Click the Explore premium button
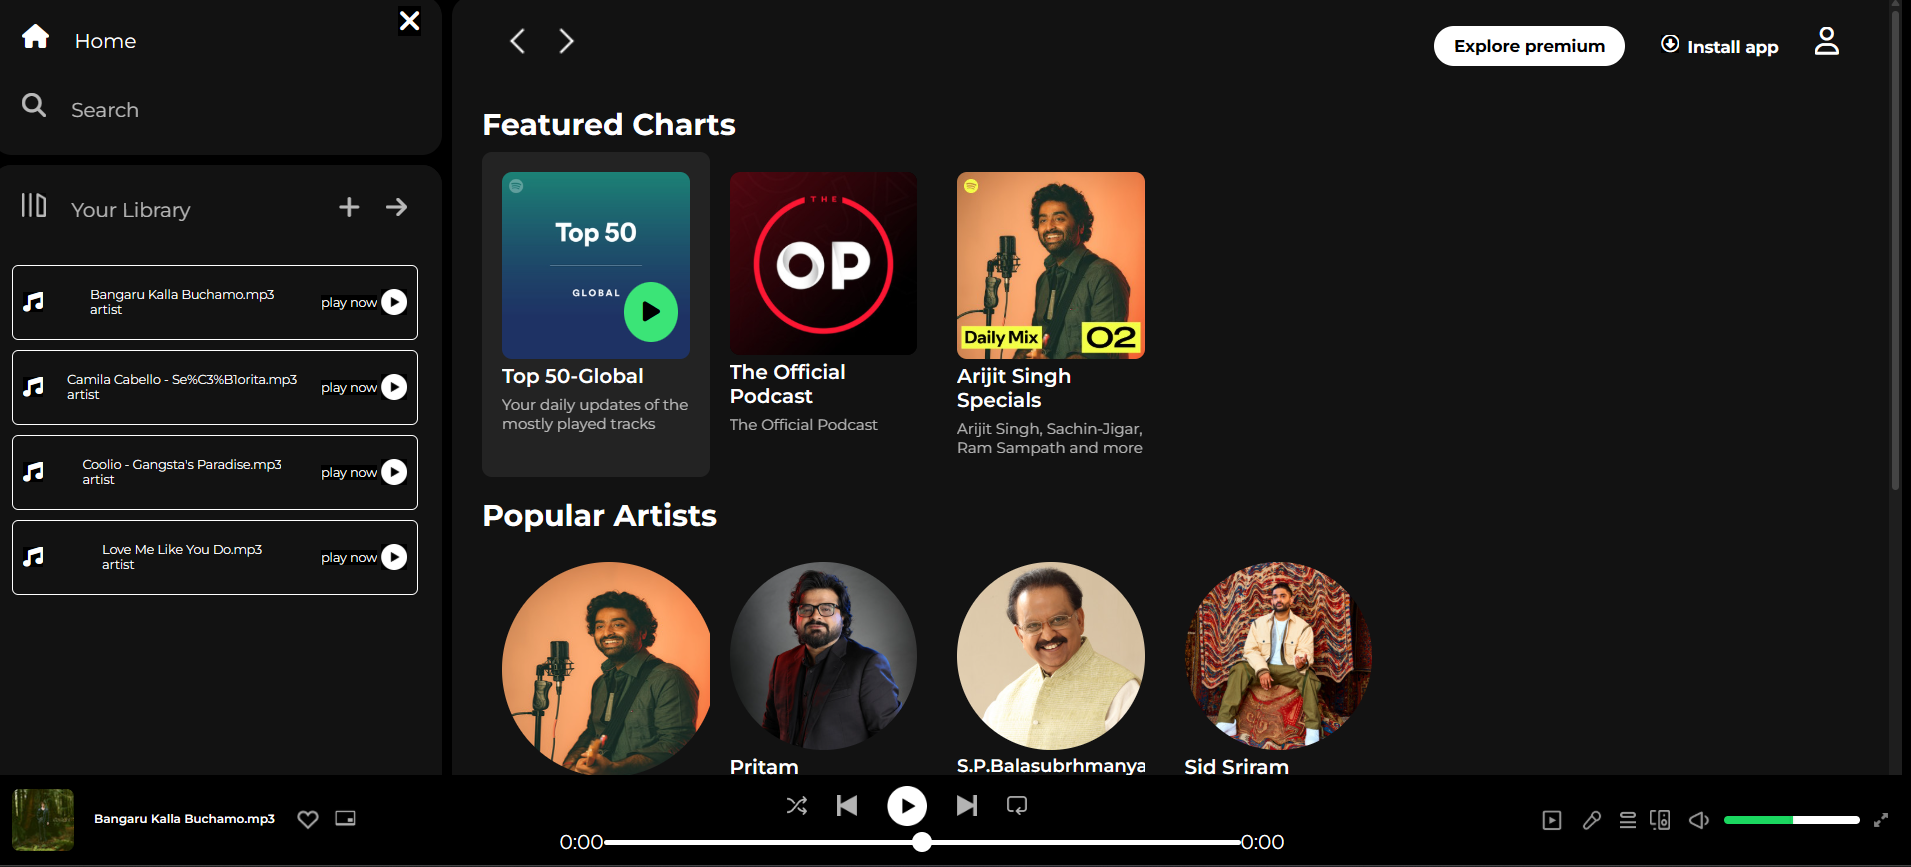This screenshot has height=867, width=1911. [1528, 46]
